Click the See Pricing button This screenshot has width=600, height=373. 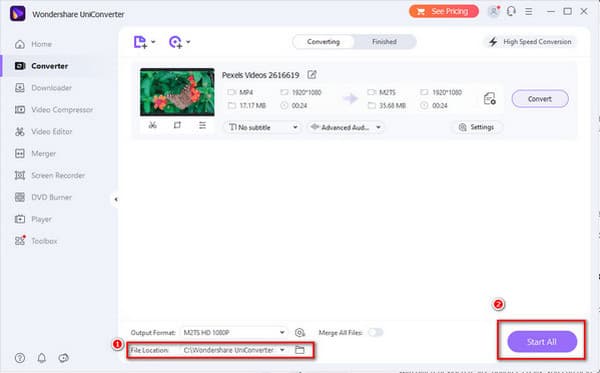point(443,11)
